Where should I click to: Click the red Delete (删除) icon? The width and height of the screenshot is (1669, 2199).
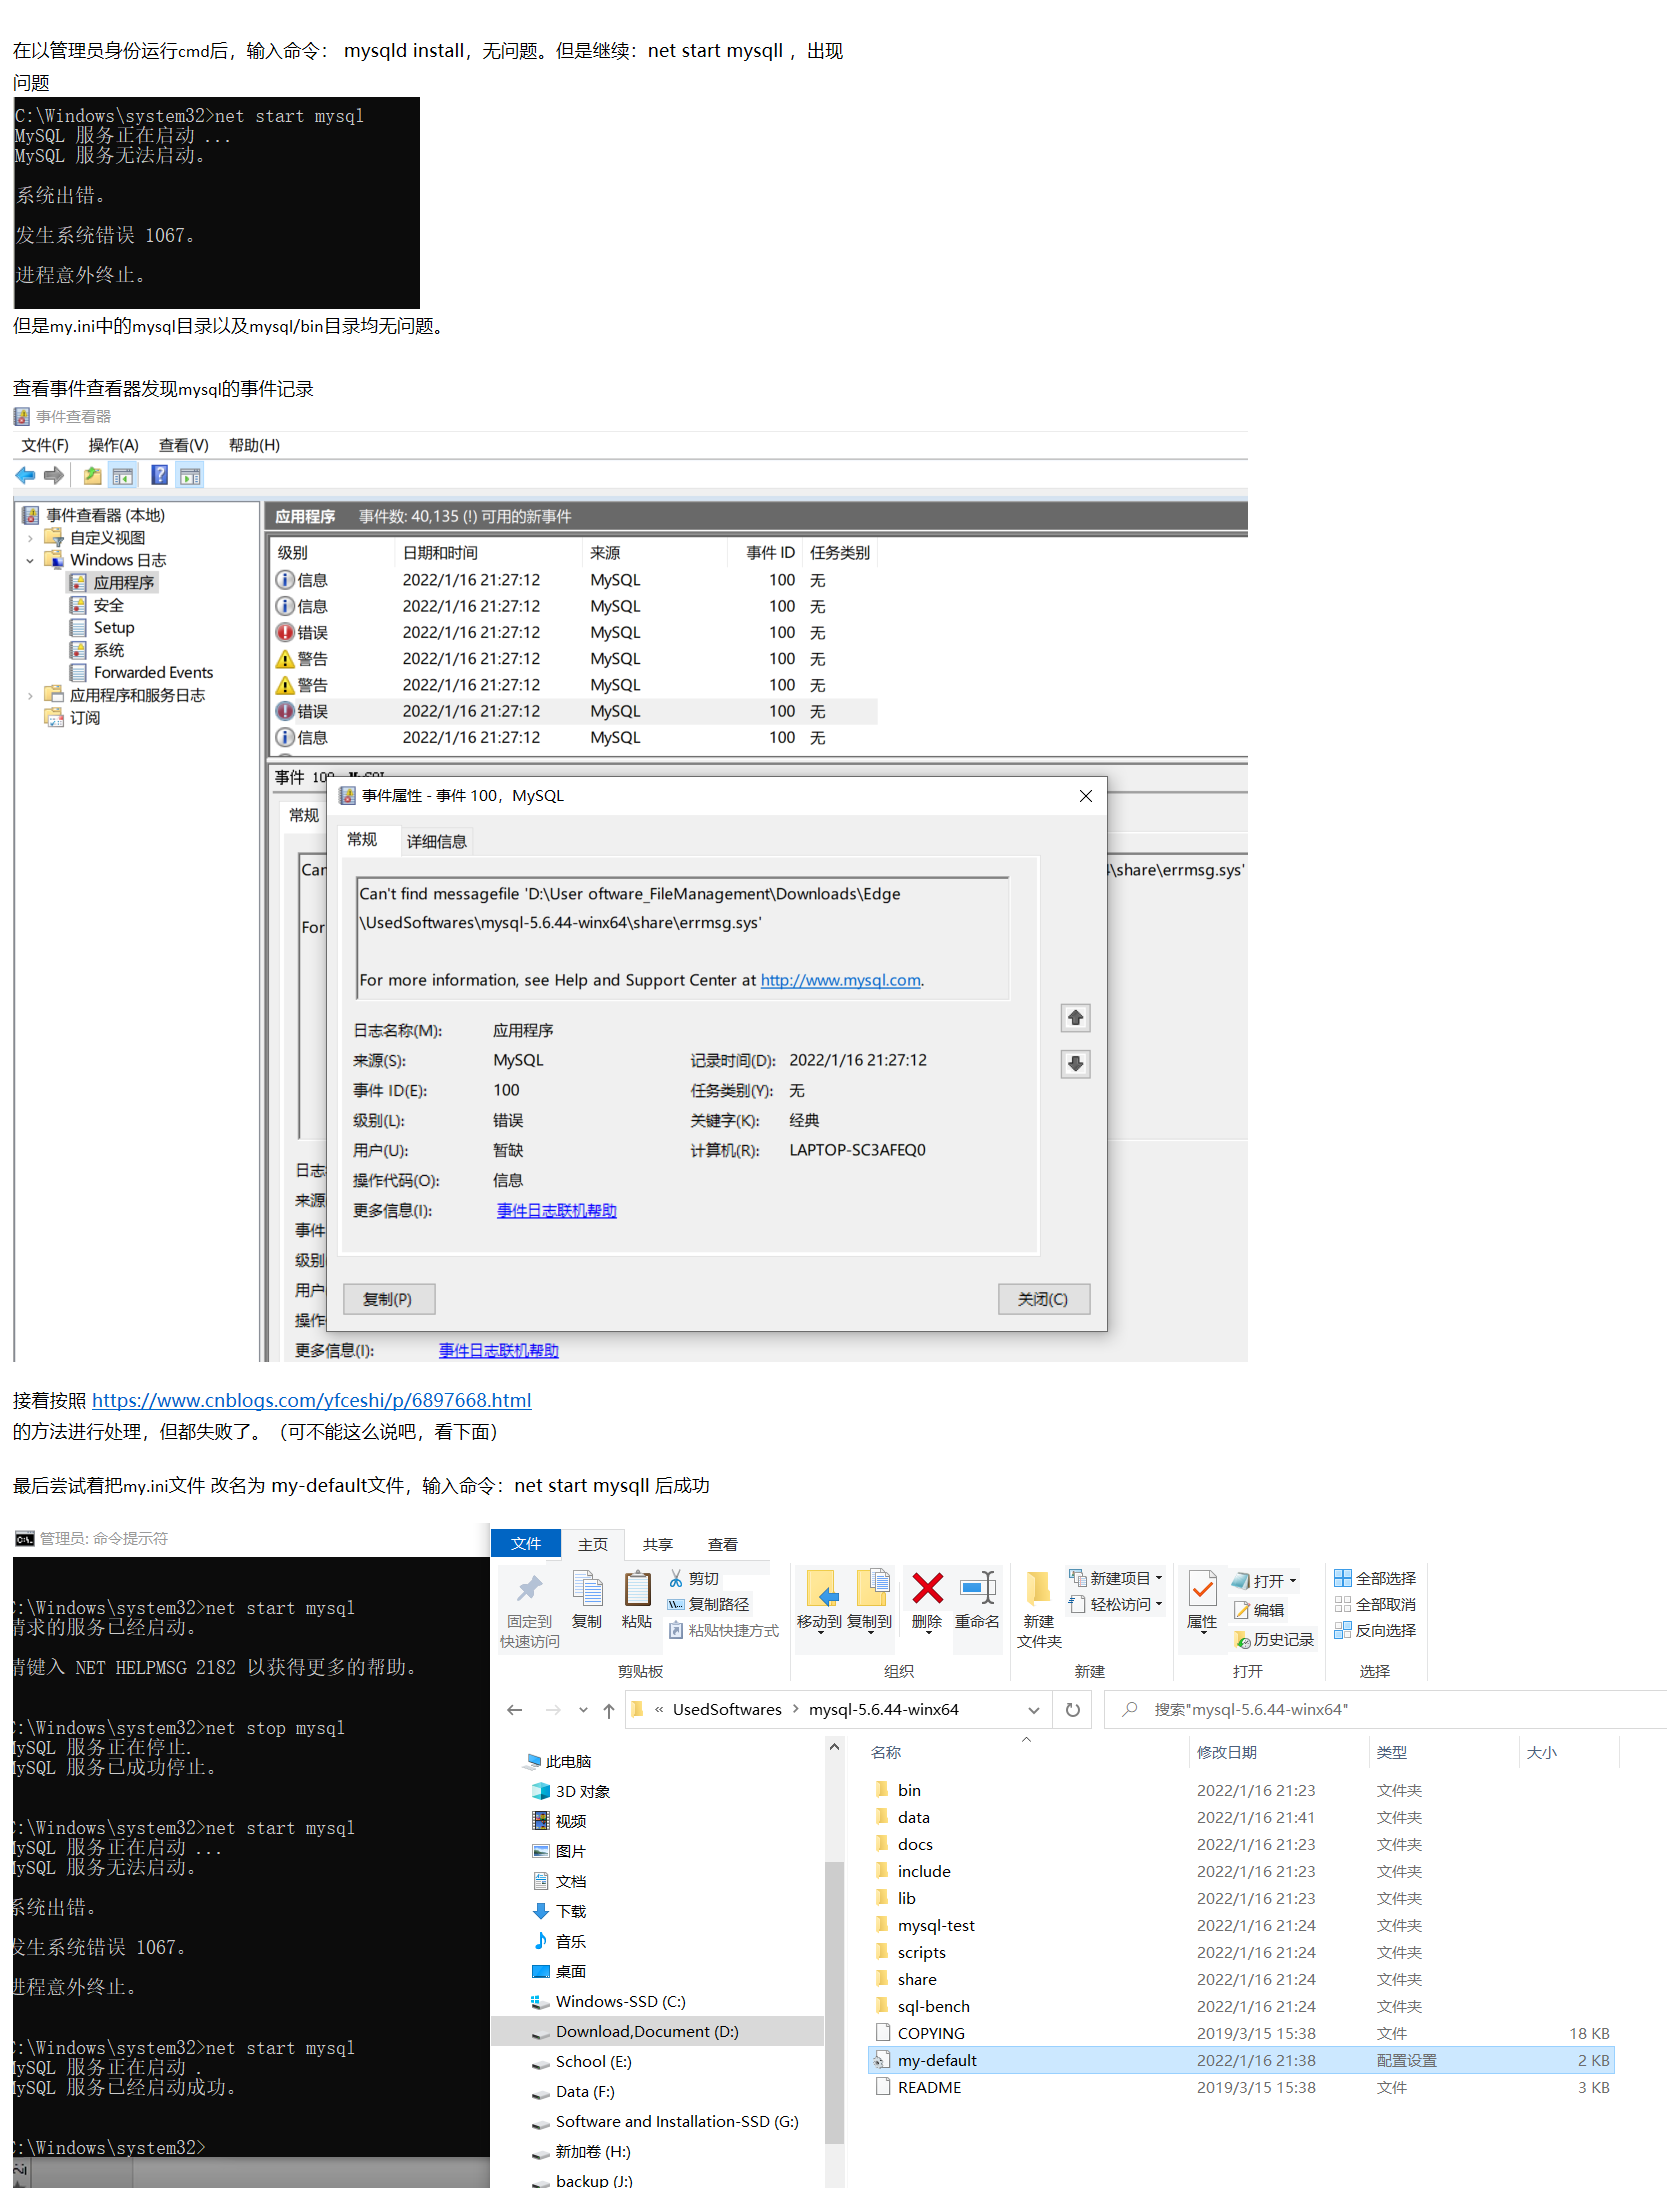927,1588
